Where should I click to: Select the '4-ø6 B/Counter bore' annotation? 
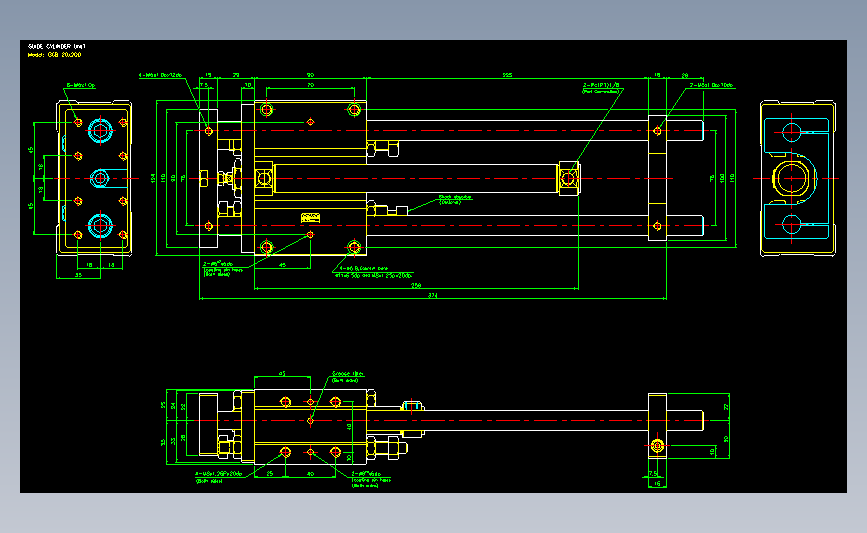click(363, 268)
